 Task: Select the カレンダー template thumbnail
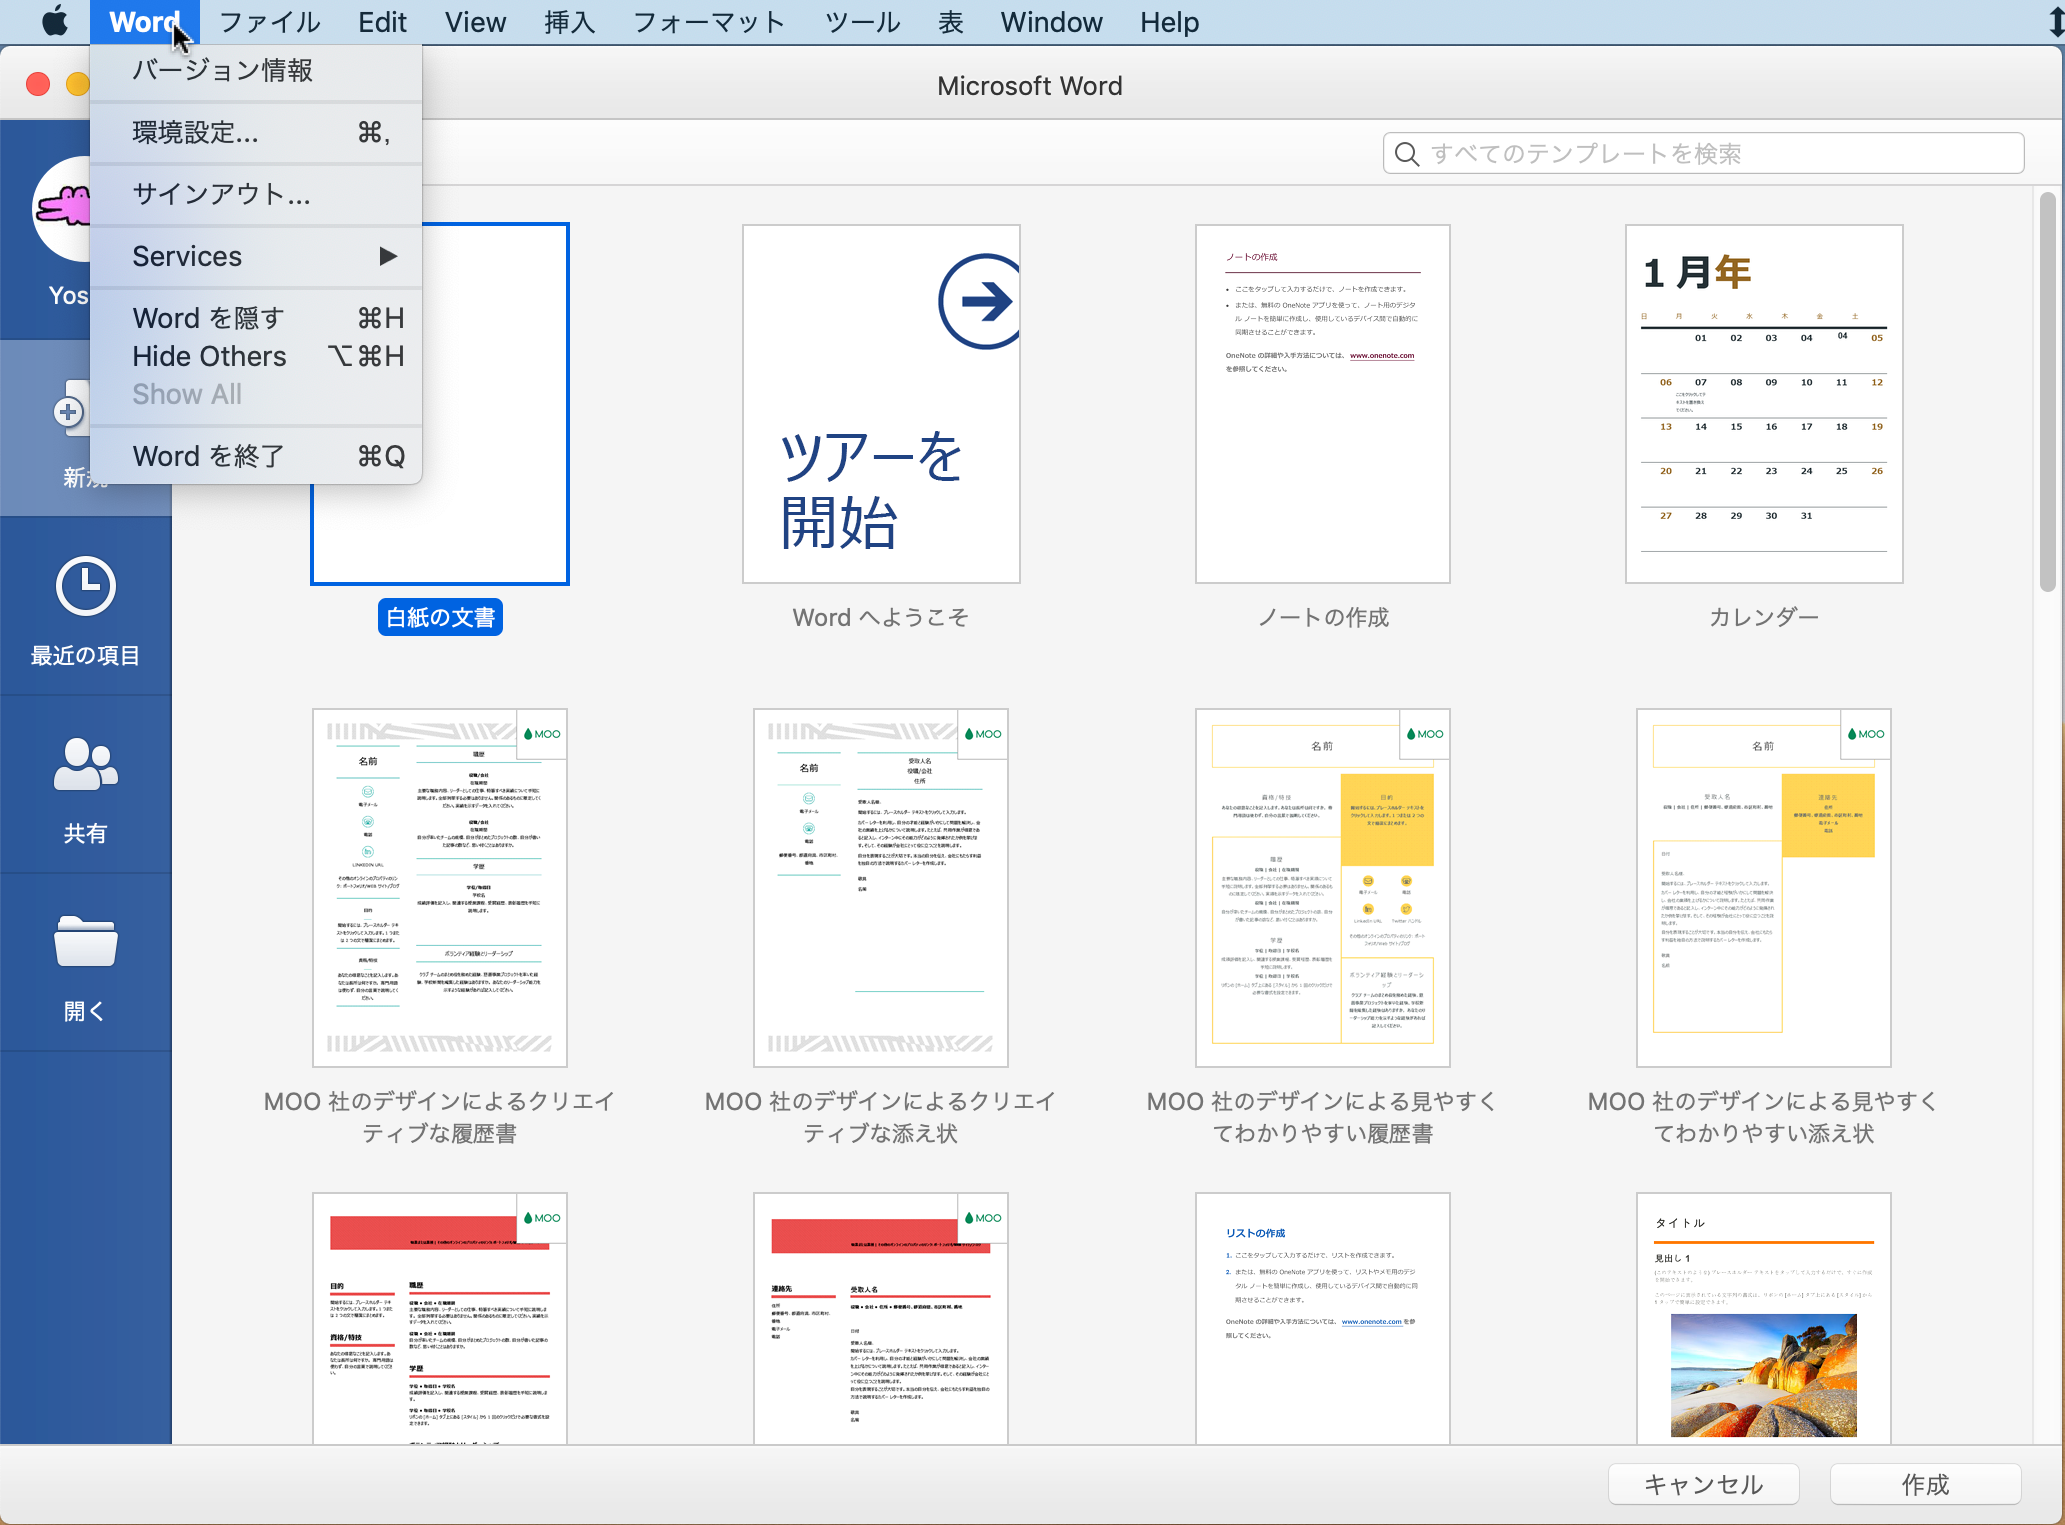(1764, 404)
